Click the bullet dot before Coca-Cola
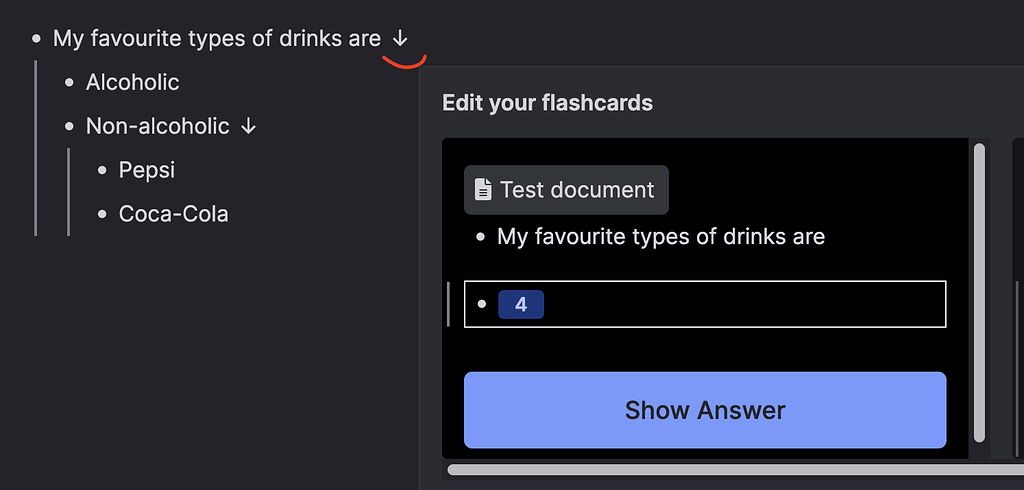The width and height of the screenshot is (1024, 490). [x=102, y=215]
